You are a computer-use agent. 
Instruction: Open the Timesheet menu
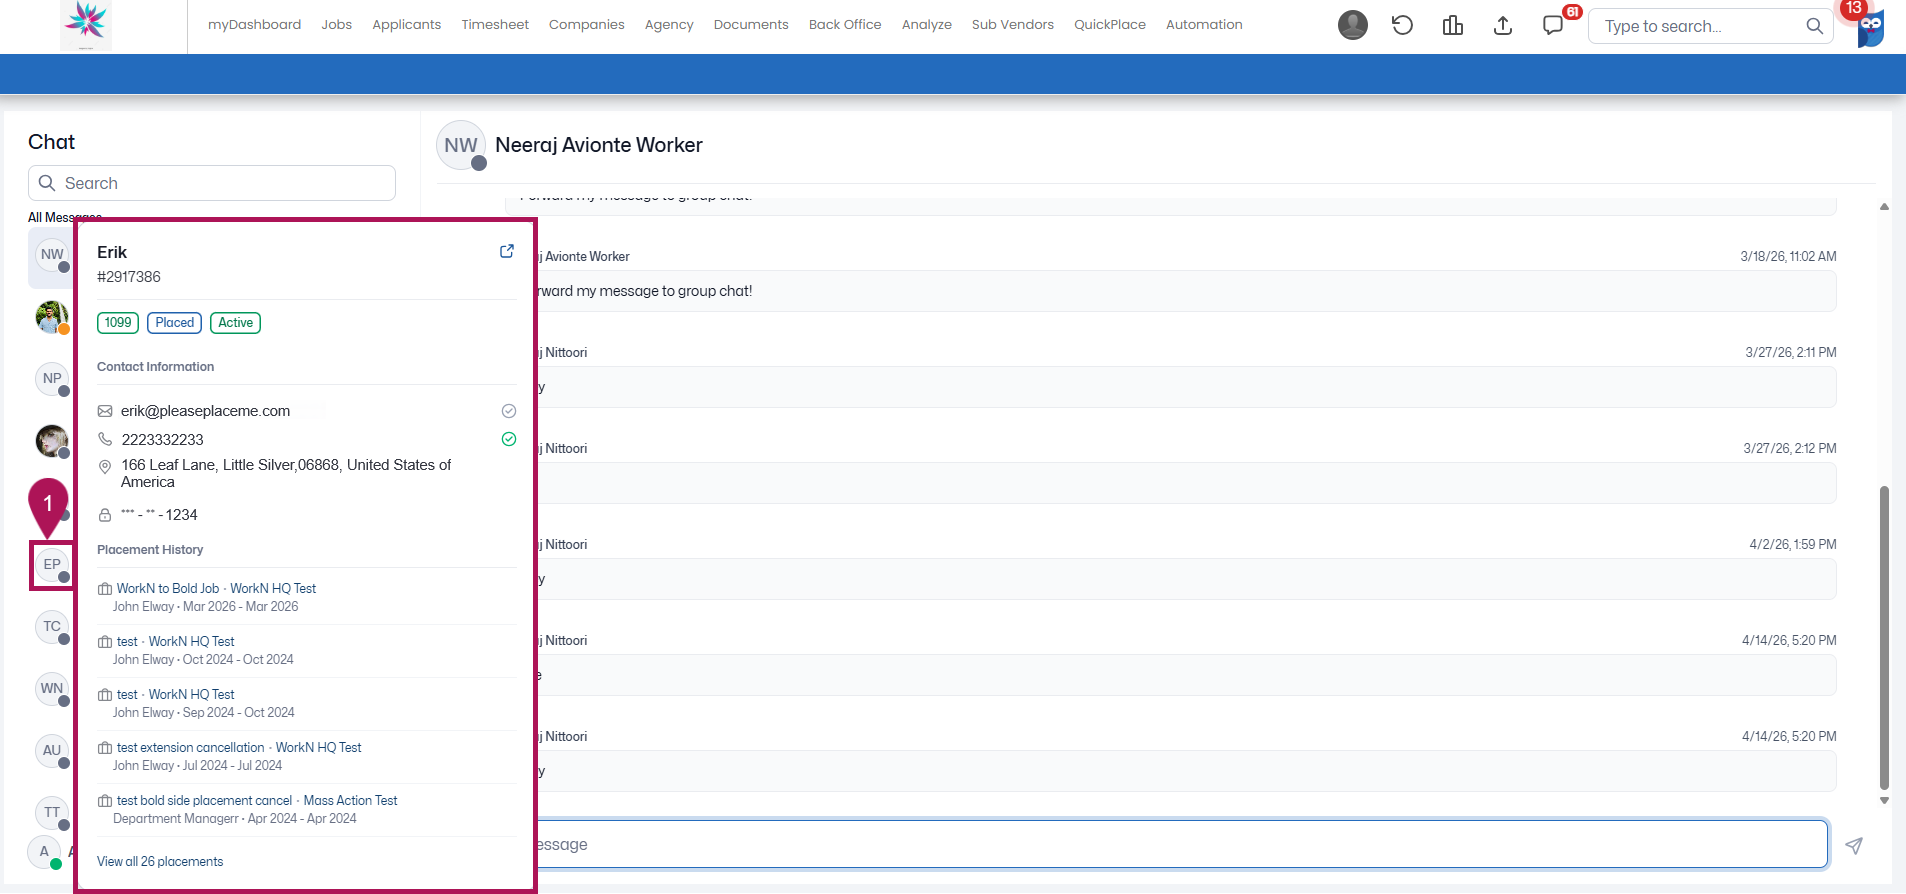coord(495,25)
